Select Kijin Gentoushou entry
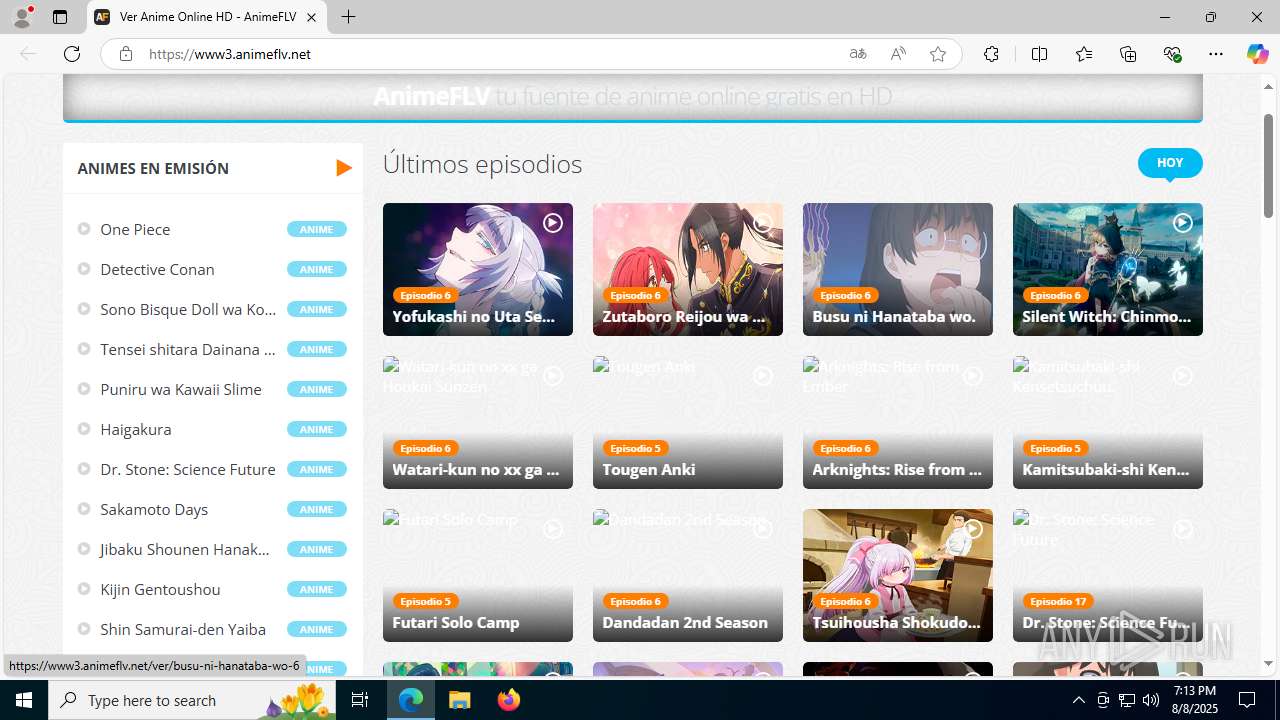Viewport: 1280px width, 720px height. click(160, 589)
